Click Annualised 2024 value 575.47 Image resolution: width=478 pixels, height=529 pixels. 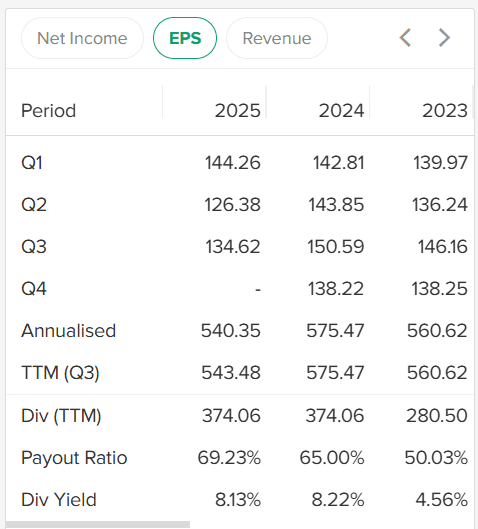click(x=335, y=331)
